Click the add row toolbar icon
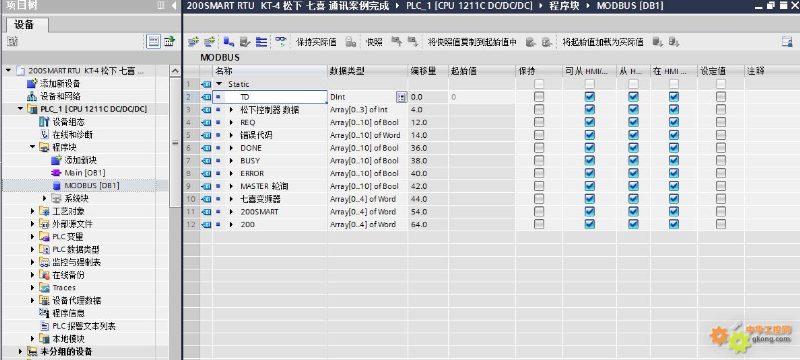Screen dimensions: 800x360 [x=209, y=42]
